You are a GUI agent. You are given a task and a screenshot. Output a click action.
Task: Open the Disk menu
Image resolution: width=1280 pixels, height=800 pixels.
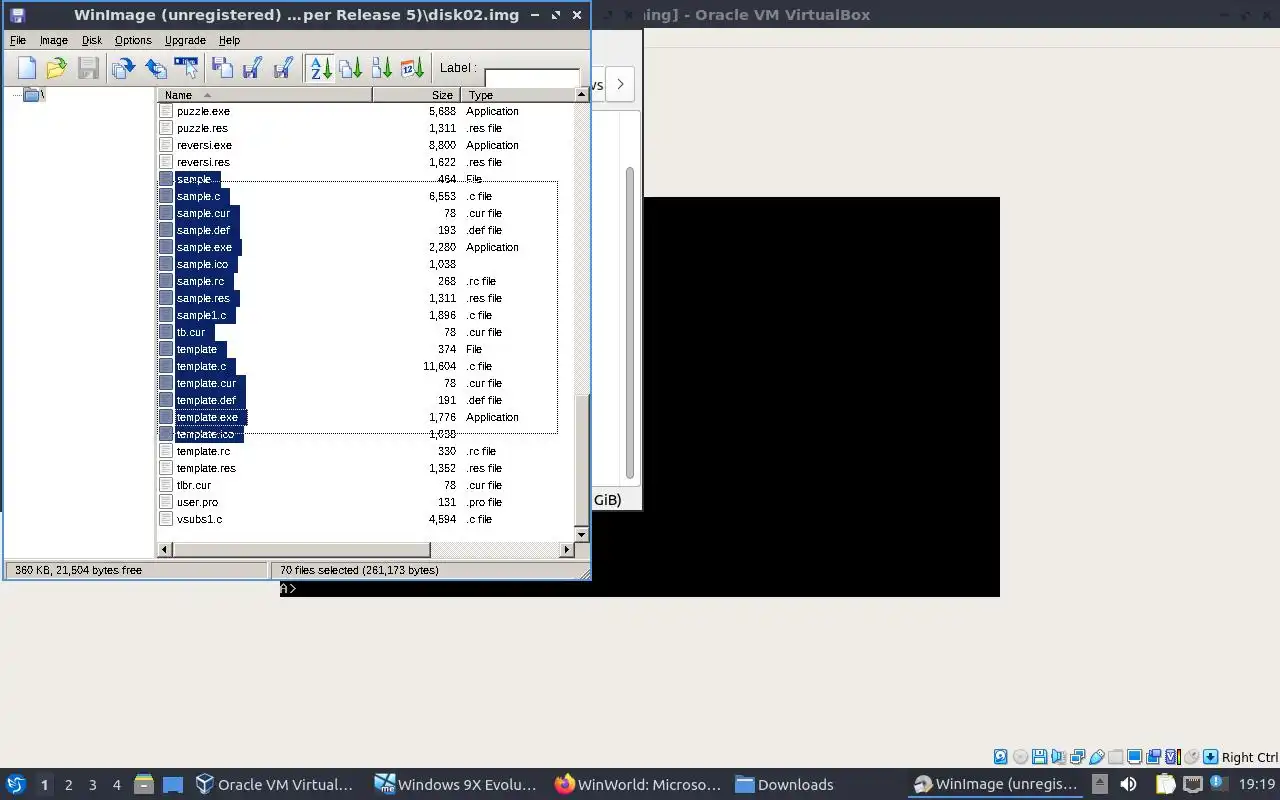point(92,40)
